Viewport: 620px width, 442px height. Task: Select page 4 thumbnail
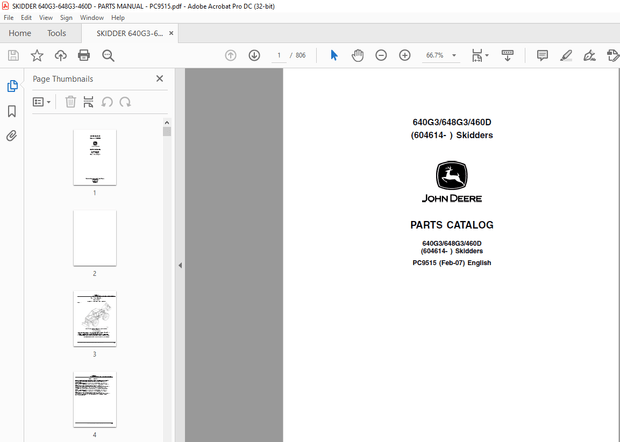95,399
